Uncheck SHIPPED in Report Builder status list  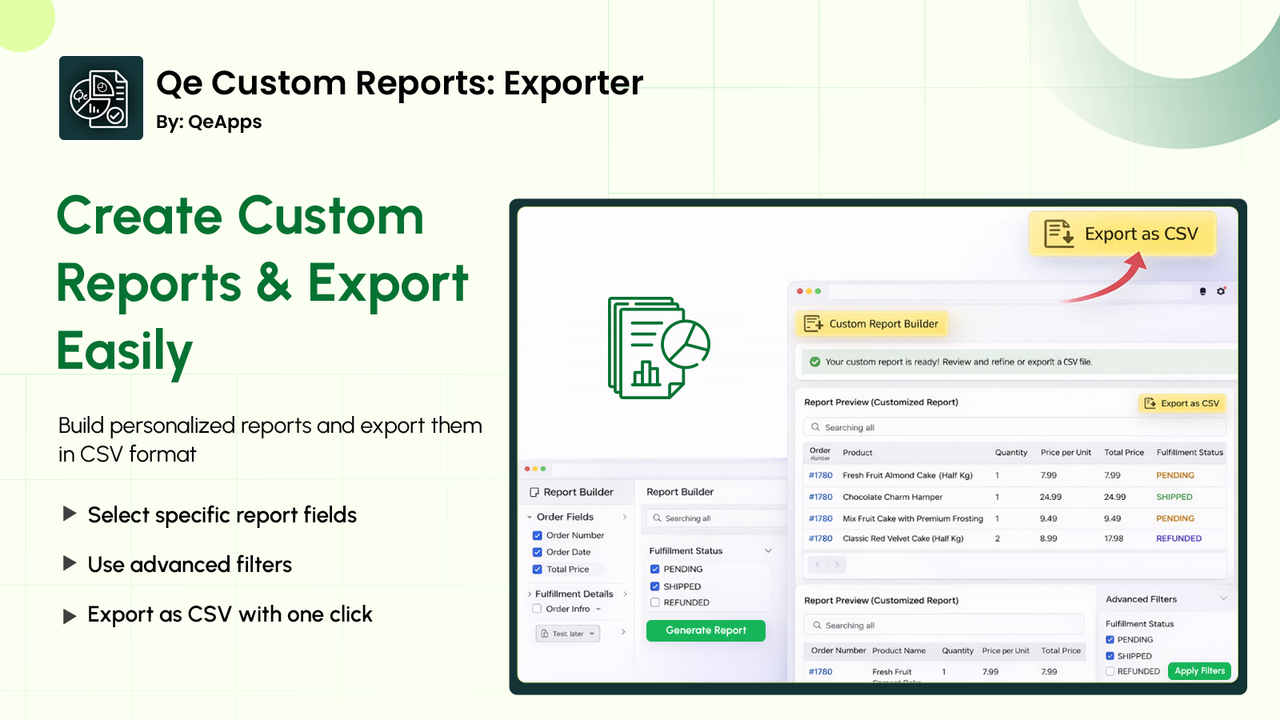(655, 586)
